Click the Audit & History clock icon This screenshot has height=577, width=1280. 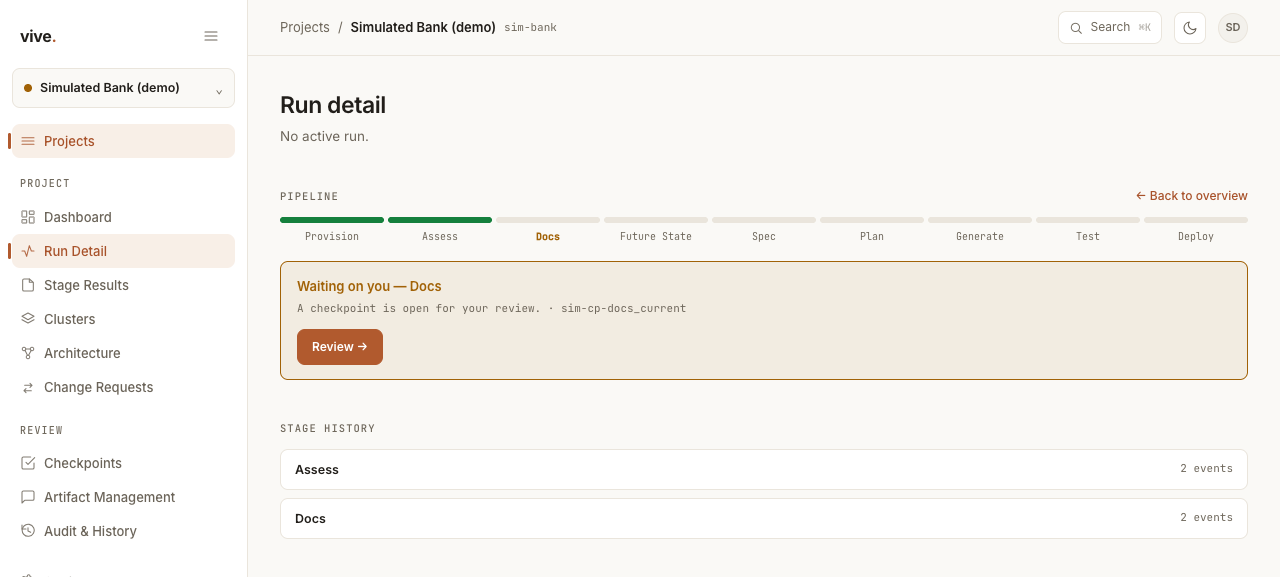coord(28,531)
